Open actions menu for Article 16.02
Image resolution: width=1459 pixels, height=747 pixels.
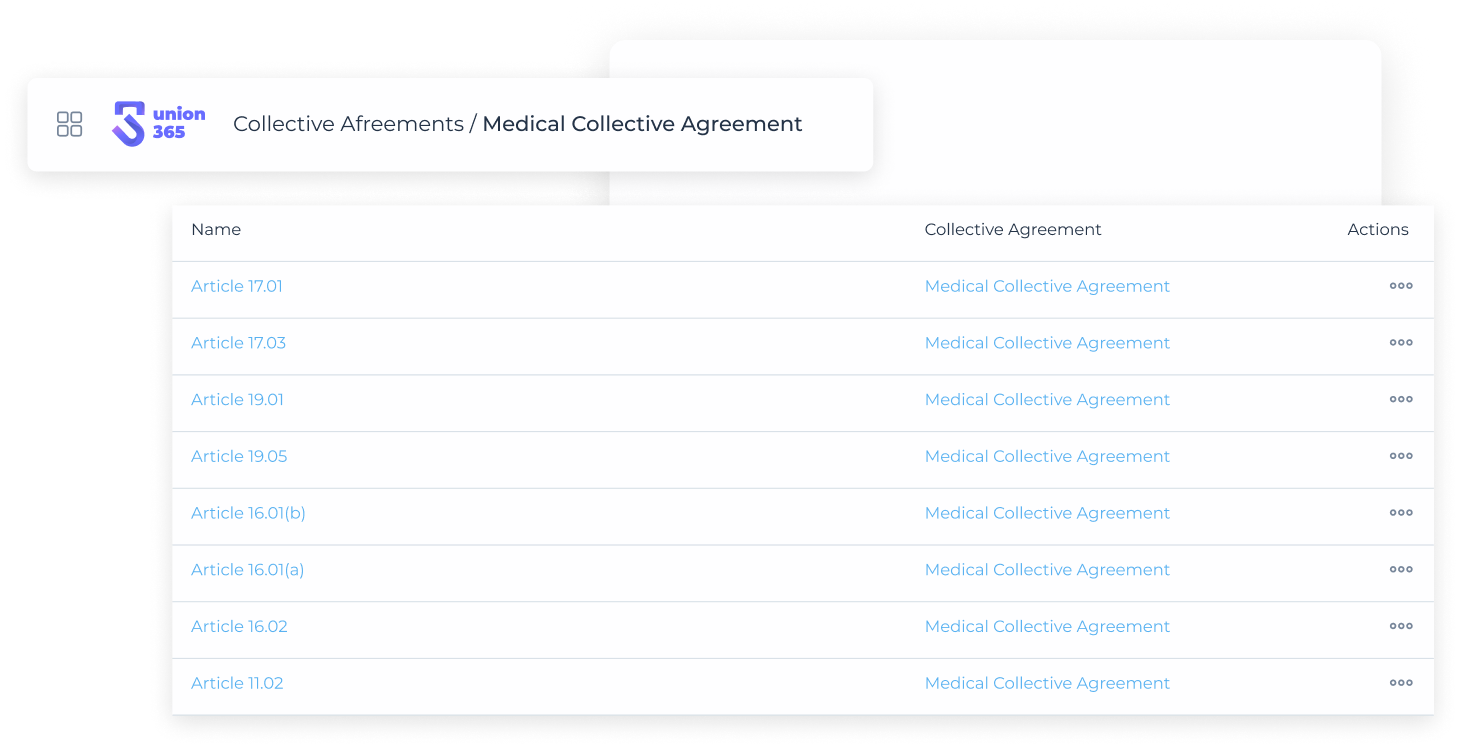1401,626
